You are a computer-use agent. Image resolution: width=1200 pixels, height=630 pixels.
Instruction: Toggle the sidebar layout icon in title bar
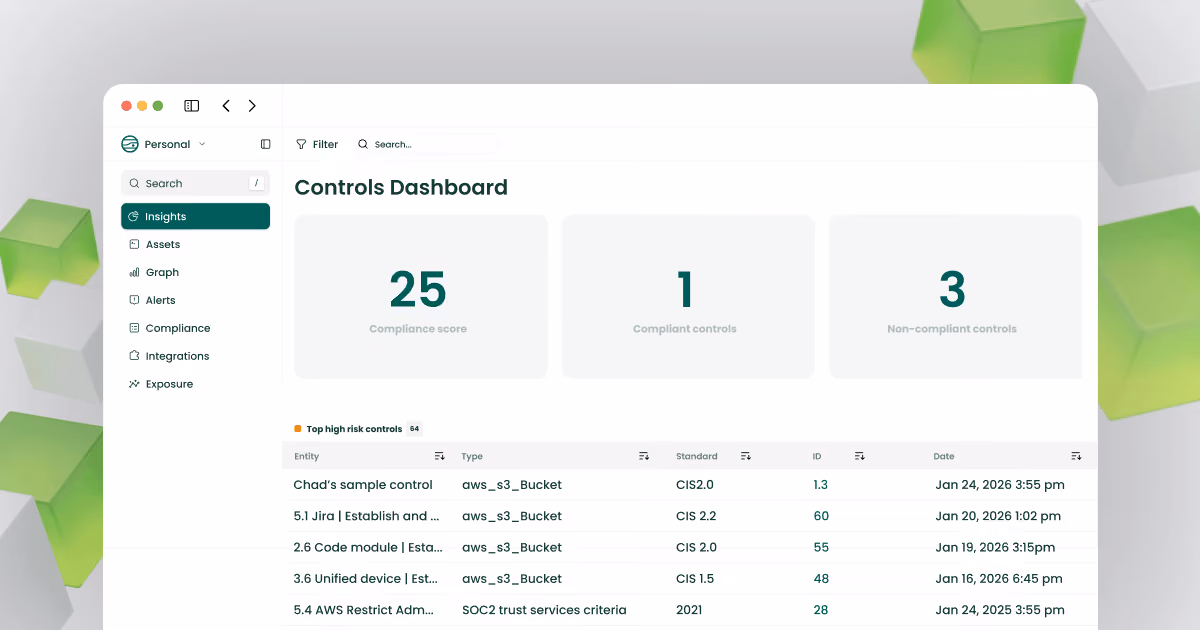[x=192, y=106]
